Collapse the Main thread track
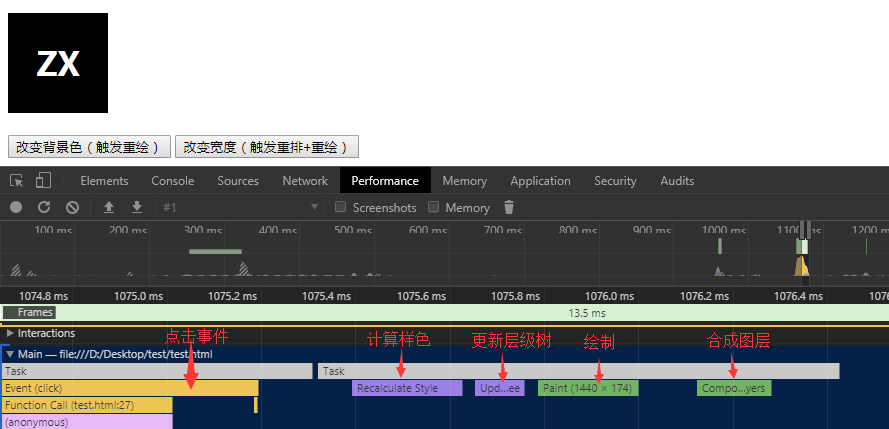This screenshot has width=889, height=429. click(9, 355)
